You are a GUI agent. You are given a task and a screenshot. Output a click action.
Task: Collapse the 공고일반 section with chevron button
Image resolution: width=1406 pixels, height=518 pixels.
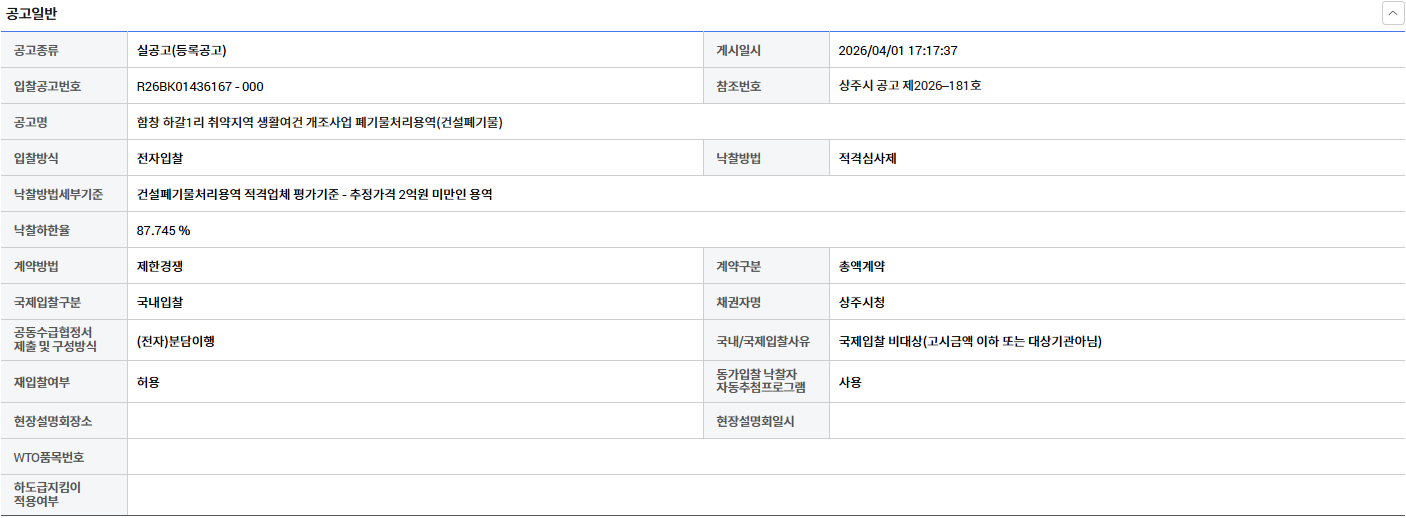(x=1392, y=13)
